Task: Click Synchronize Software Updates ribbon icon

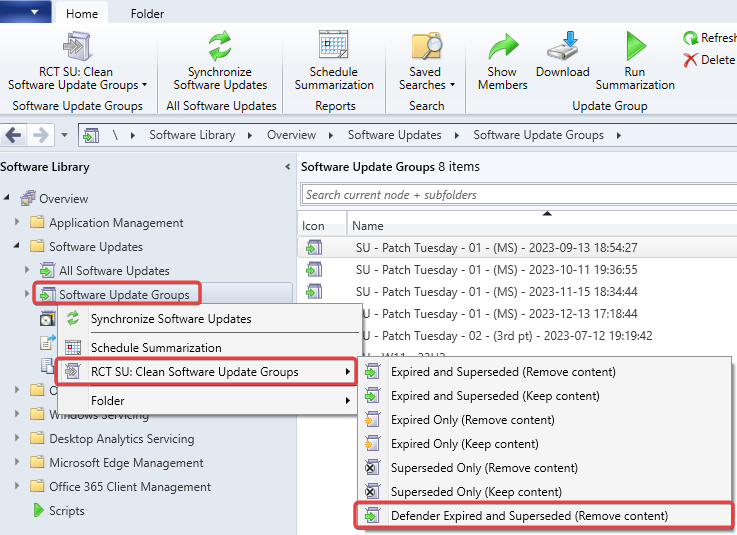Action: click(x=220, y=46)
